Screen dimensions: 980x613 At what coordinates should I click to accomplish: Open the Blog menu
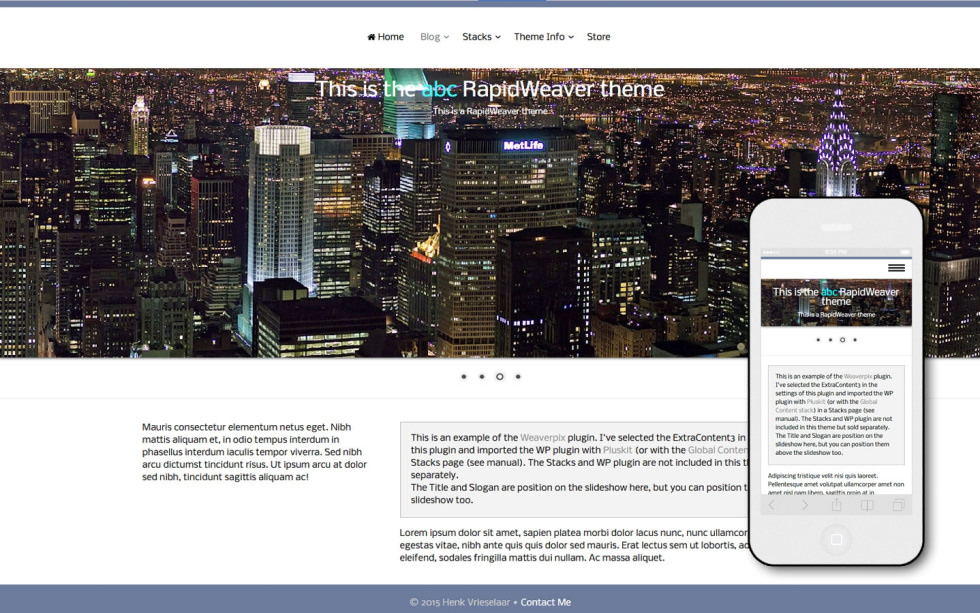[x=434, y=37]
